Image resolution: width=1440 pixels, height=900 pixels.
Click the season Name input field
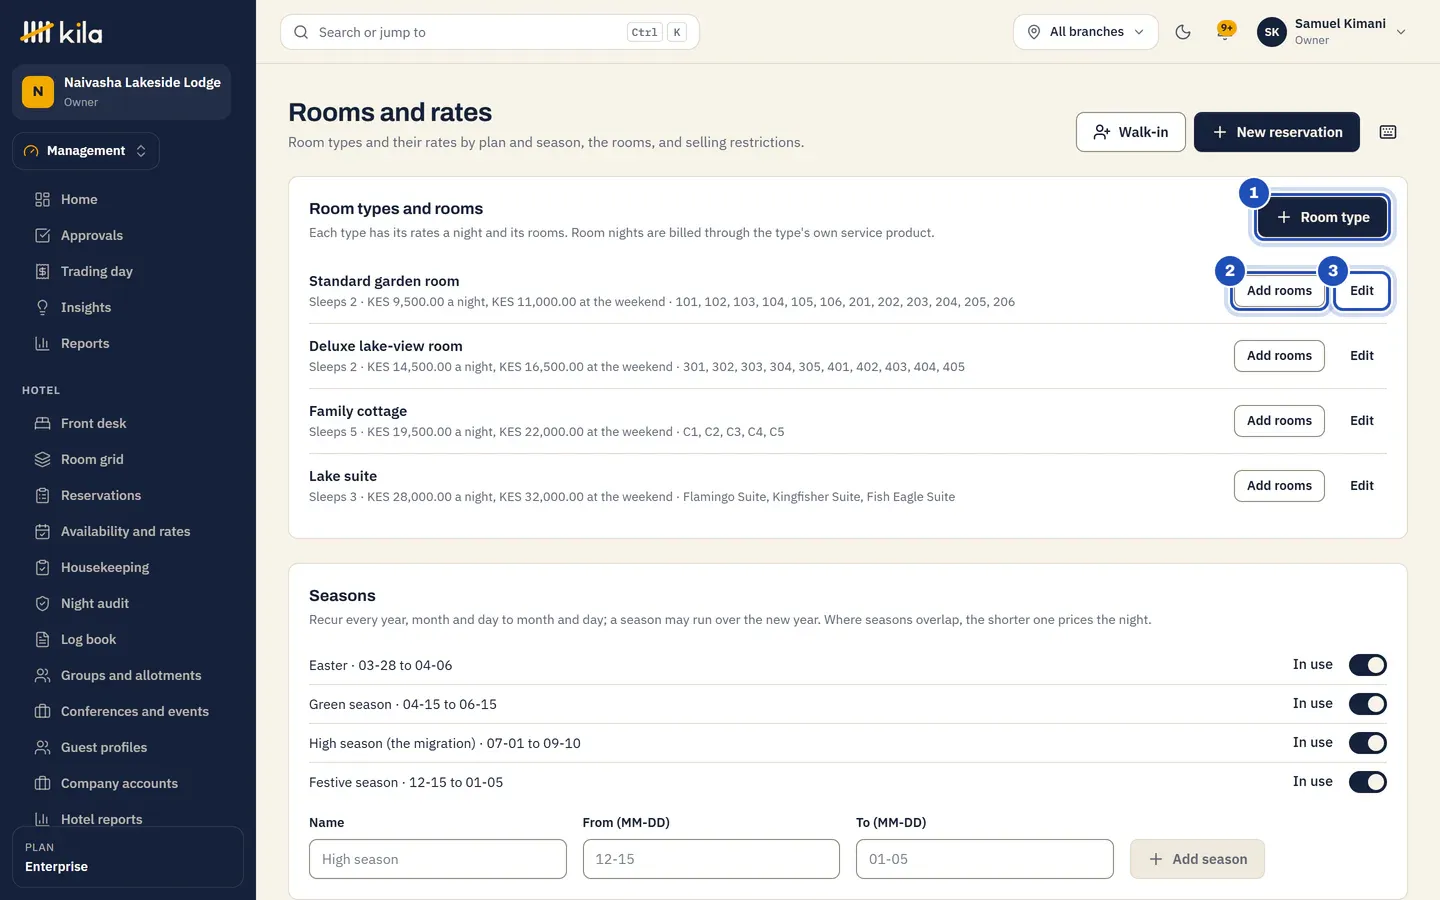438,859
